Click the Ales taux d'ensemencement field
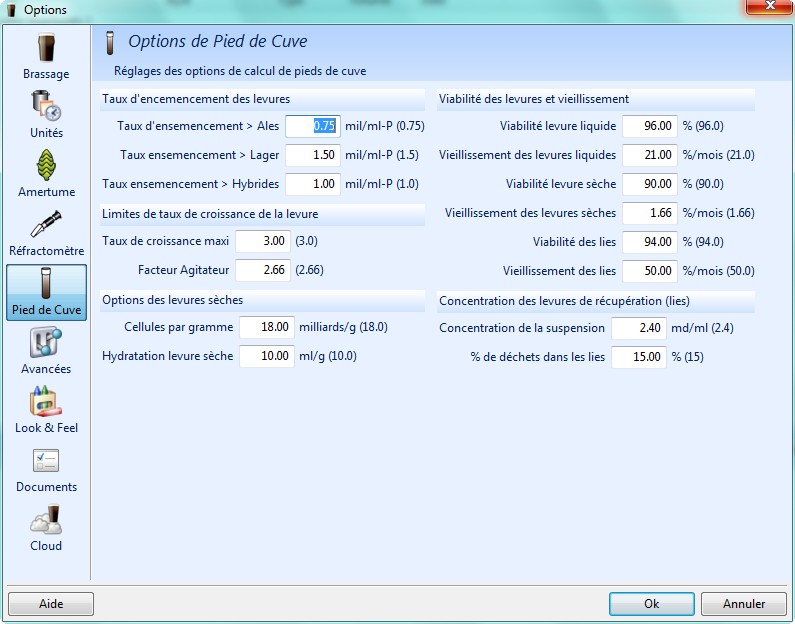 pos(313,126)
